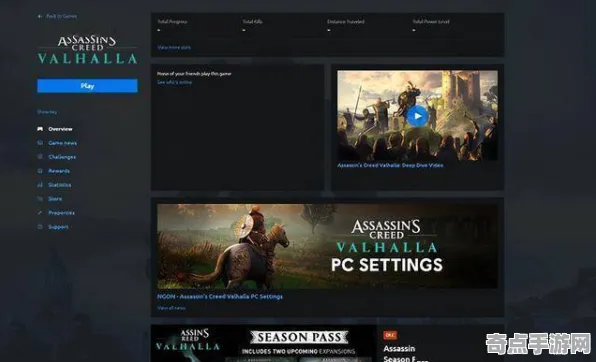The image size is (596, 362).
Task: Open the Season Pass promotional image
Action: point(264,343)
